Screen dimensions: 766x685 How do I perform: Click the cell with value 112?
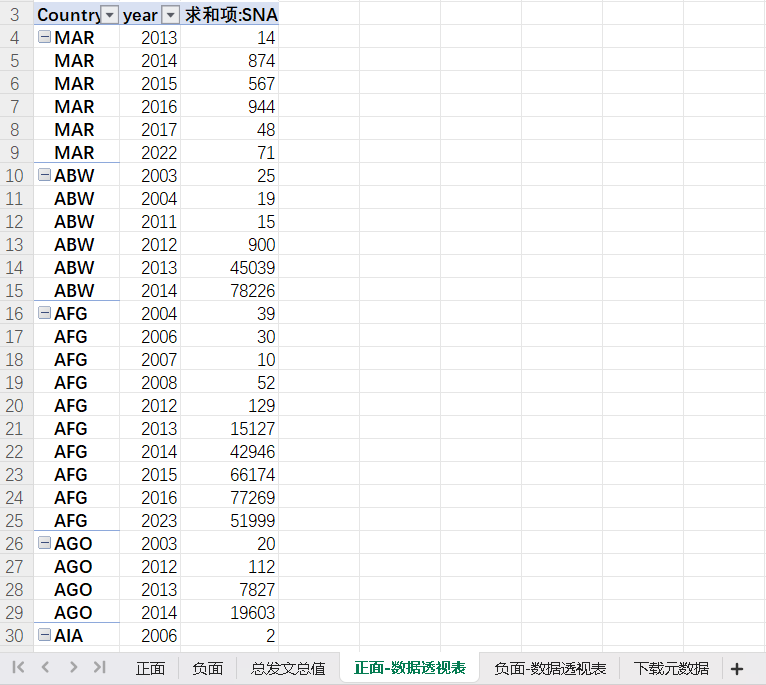pyautogui.click(x=230, y=567)
